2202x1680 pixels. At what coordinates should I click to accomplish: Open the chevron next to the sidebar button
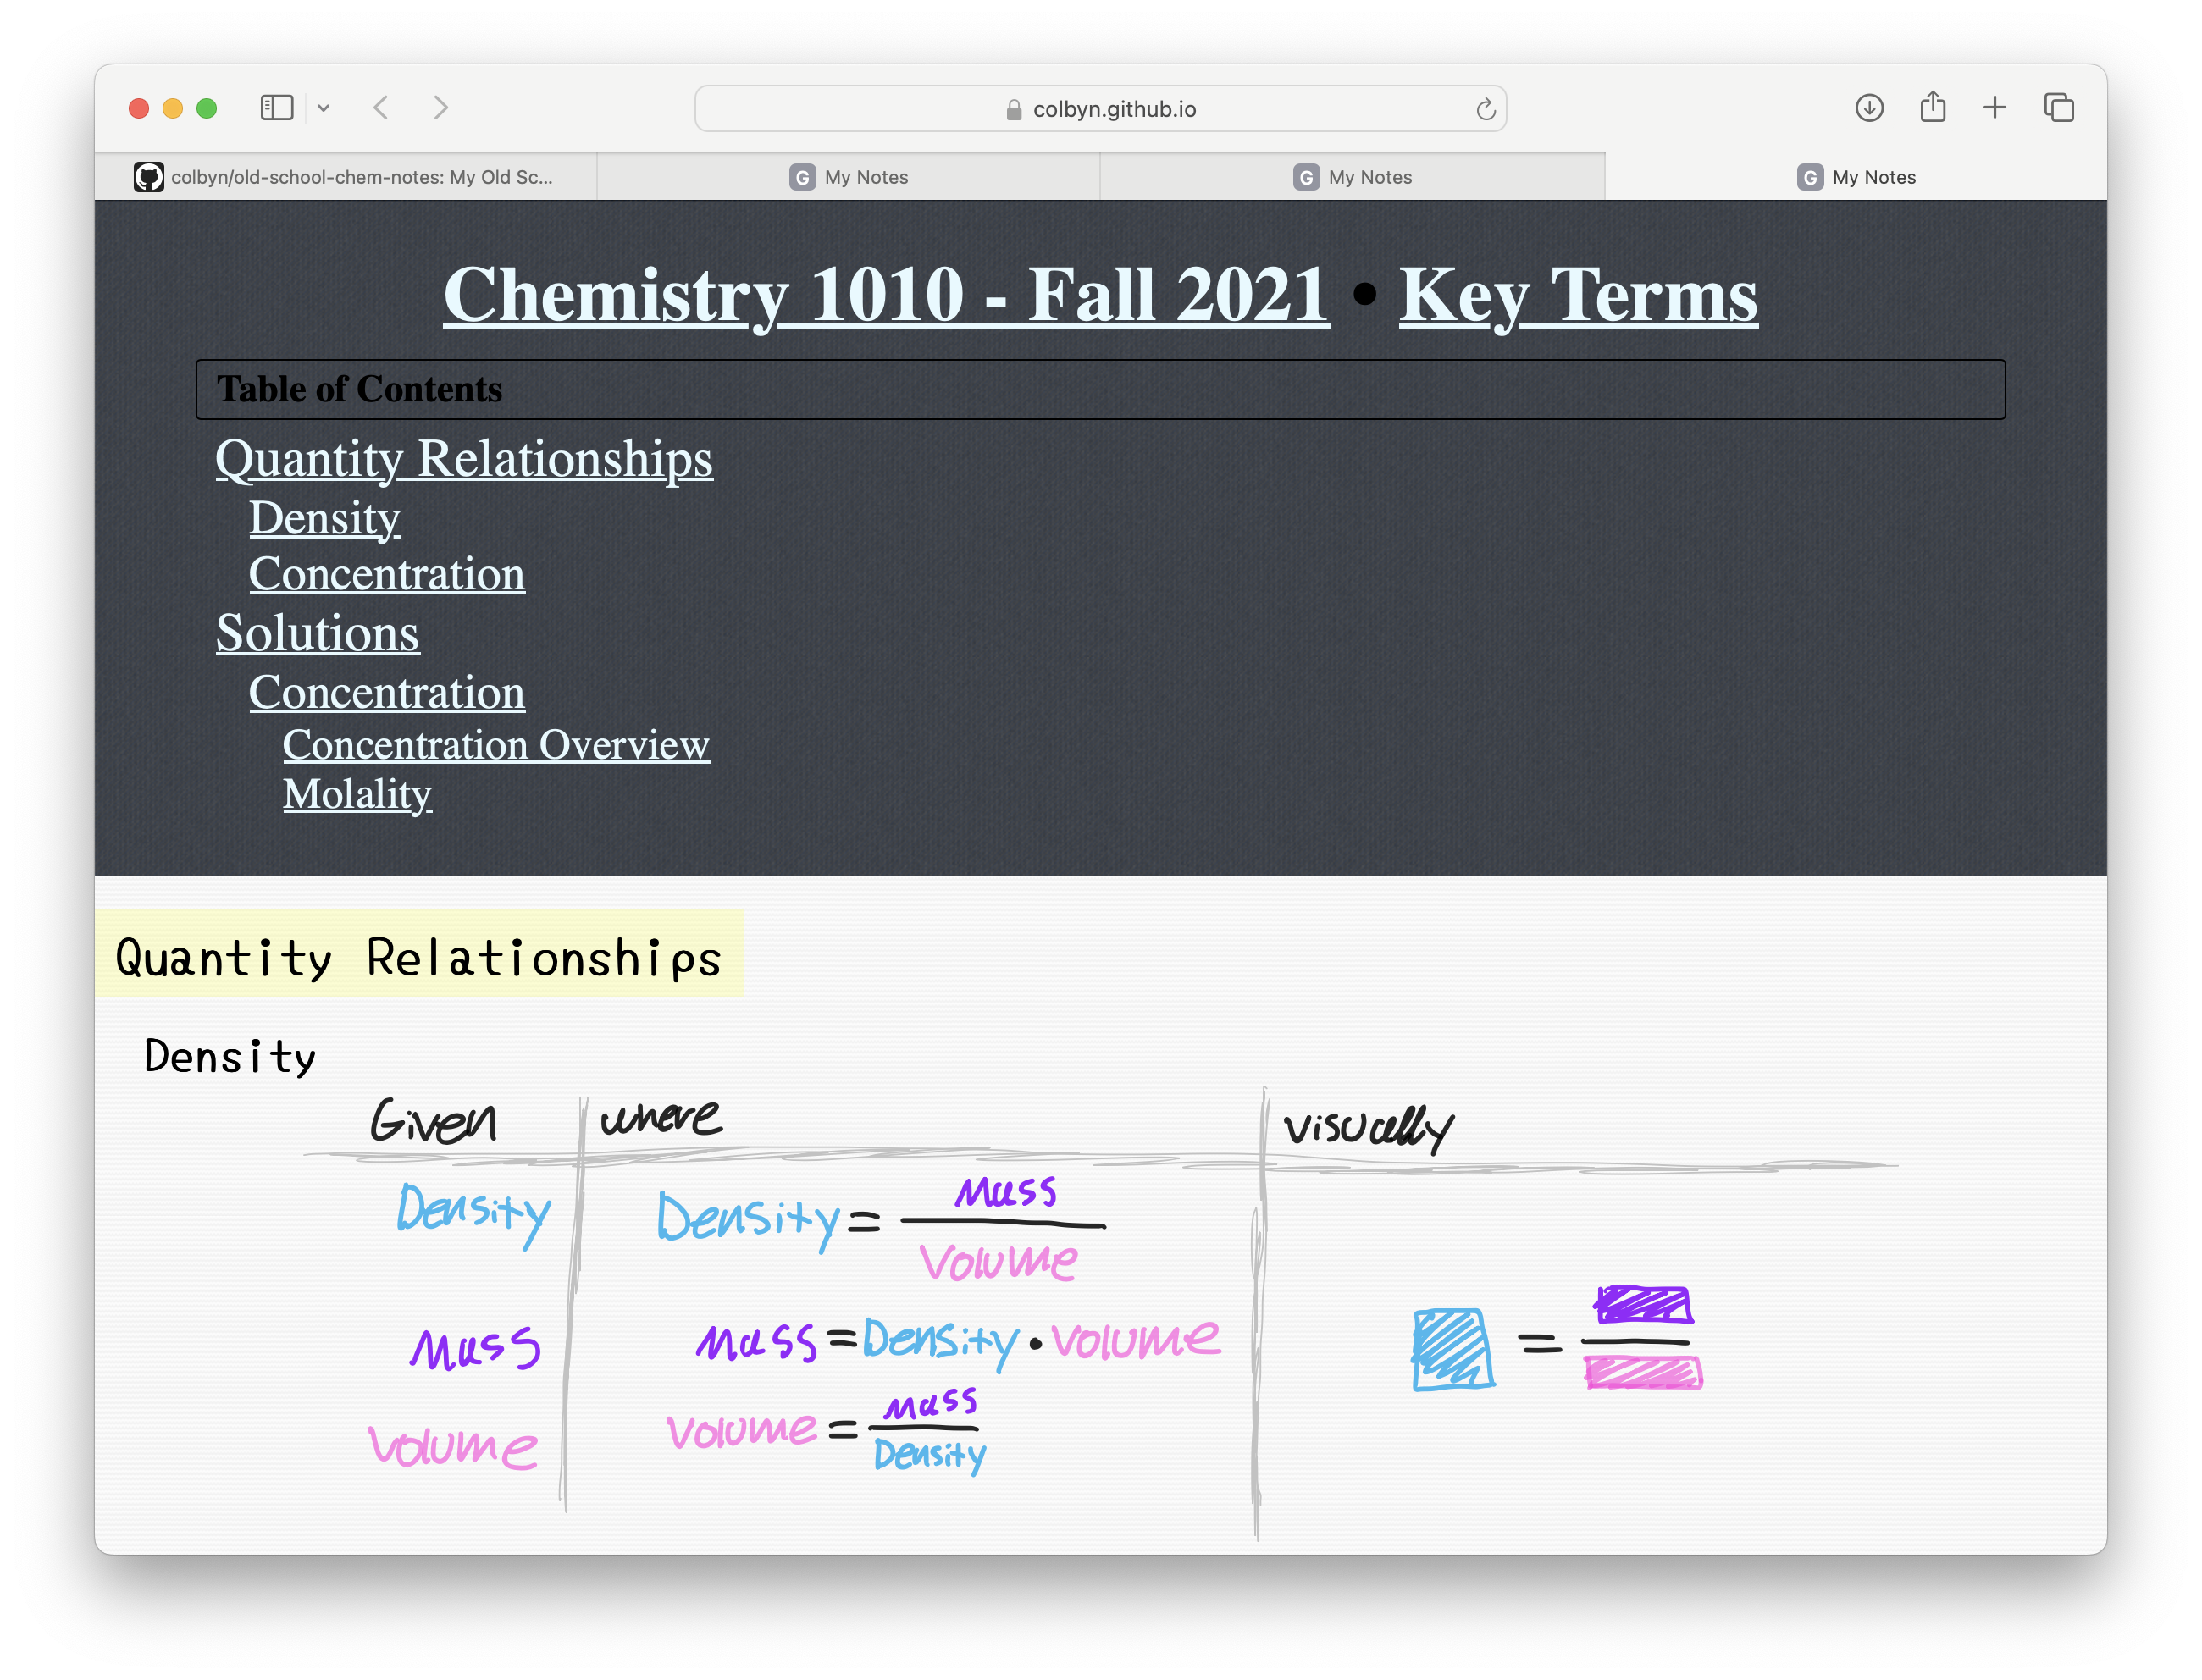(x=323, y=108)
